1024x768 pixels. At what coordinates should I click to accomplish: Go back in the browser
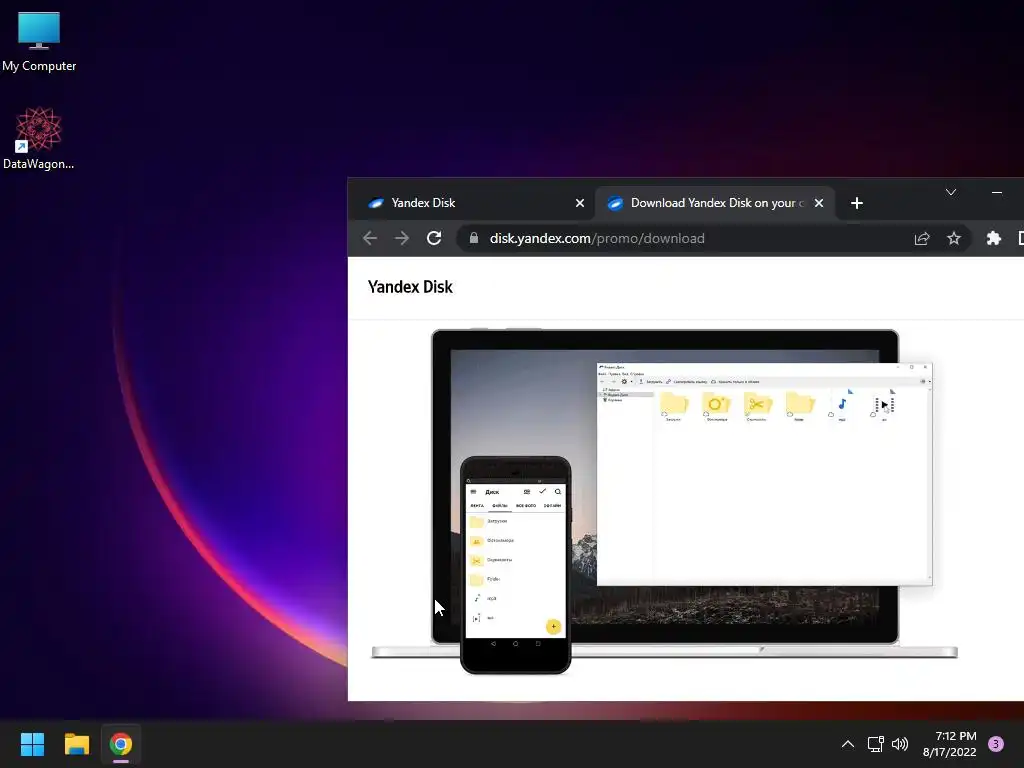tap(370, 238)
